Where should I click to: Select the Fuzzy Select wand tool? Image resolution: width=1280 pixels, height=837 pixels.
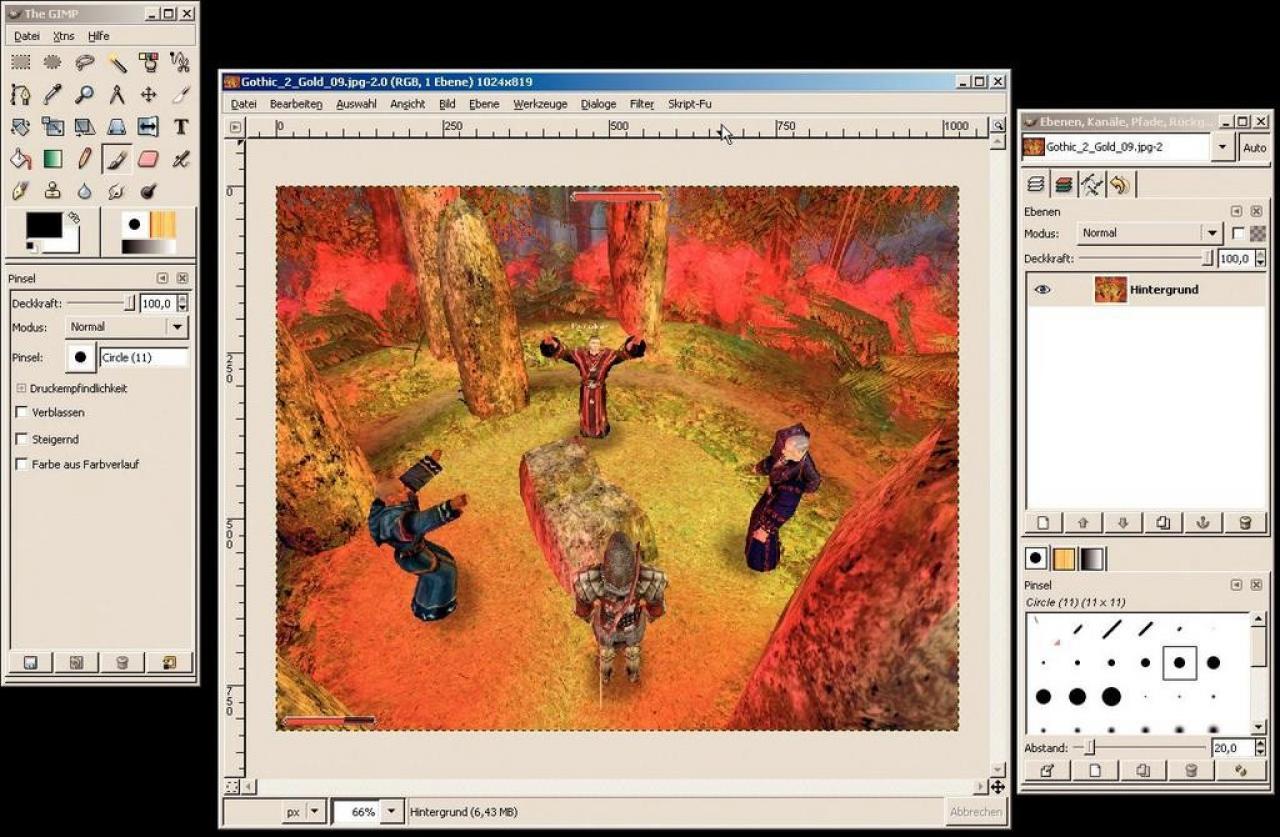116,63
